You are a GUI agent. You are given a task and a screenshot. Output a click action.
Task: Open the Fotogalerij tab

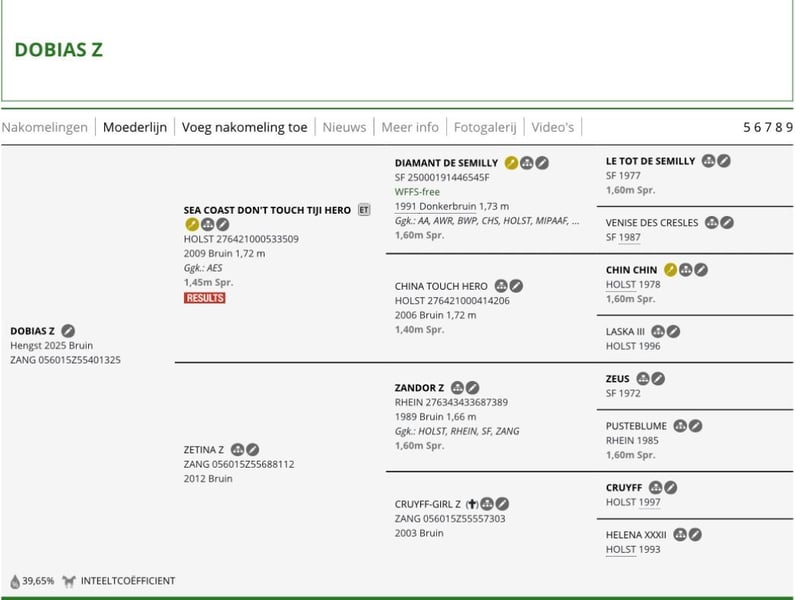485,127
